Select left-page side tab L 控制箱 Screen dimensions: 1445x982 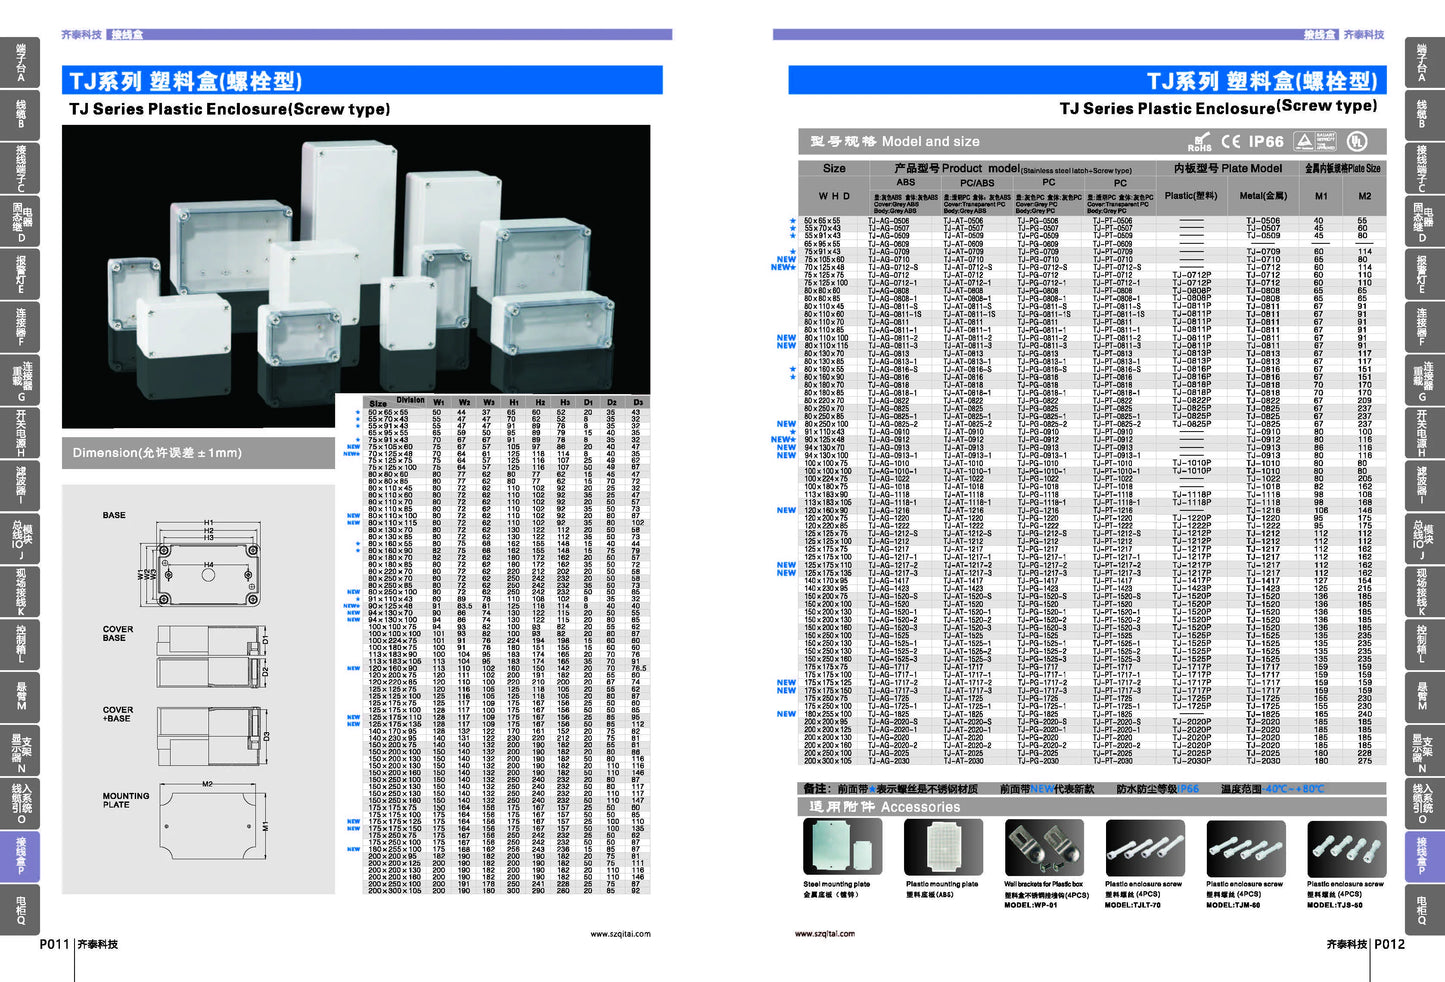20,645
